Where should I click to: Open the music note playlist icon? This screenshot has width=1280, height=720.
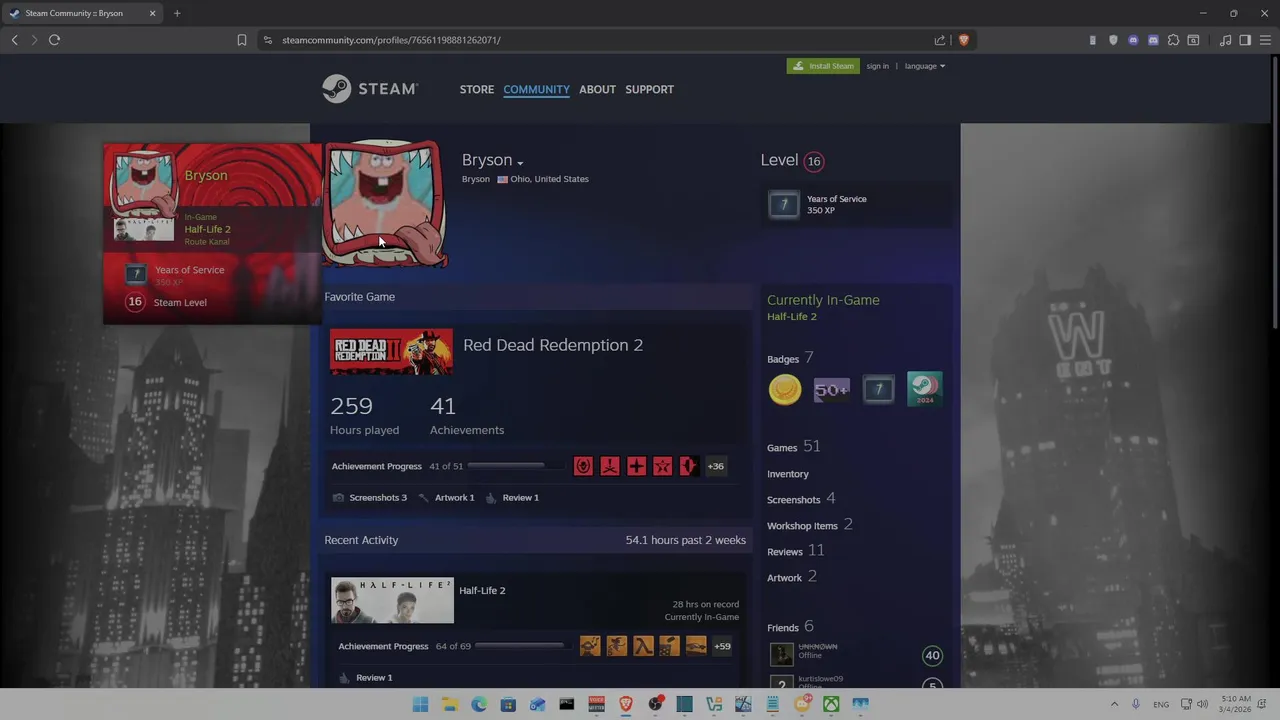pos(1225,40)
